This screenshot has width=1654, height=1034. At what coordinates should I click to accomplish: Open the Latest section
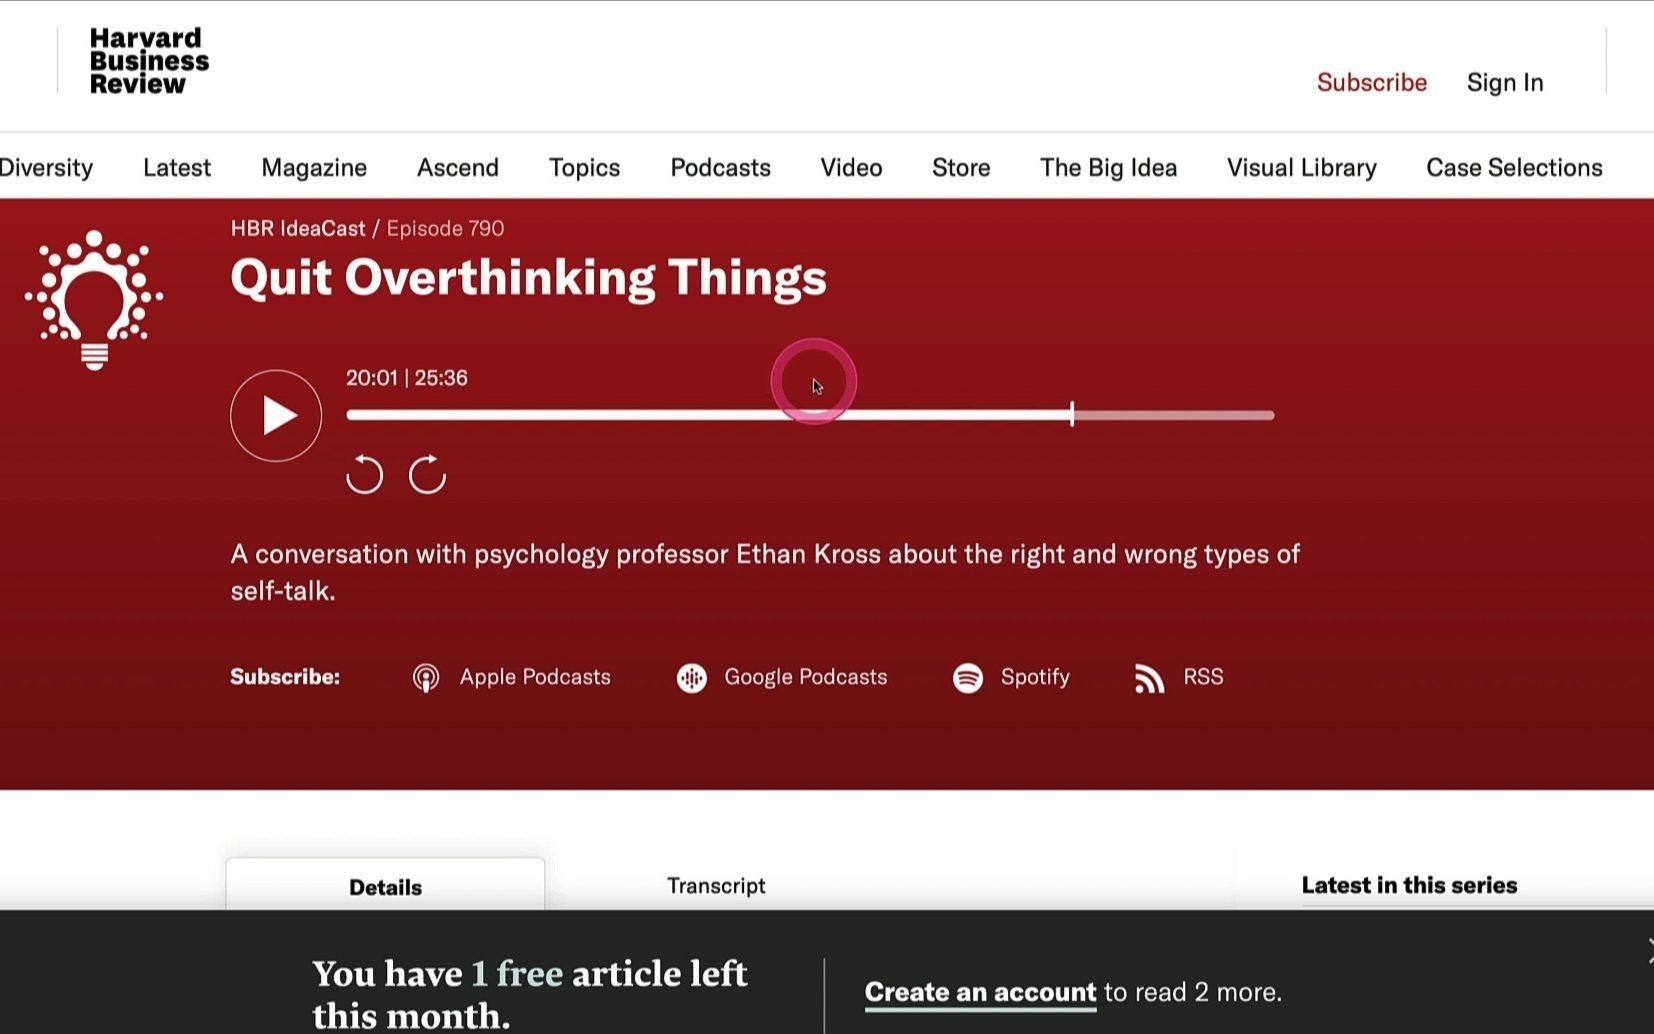pyautogui.click(x=177, y=167)
